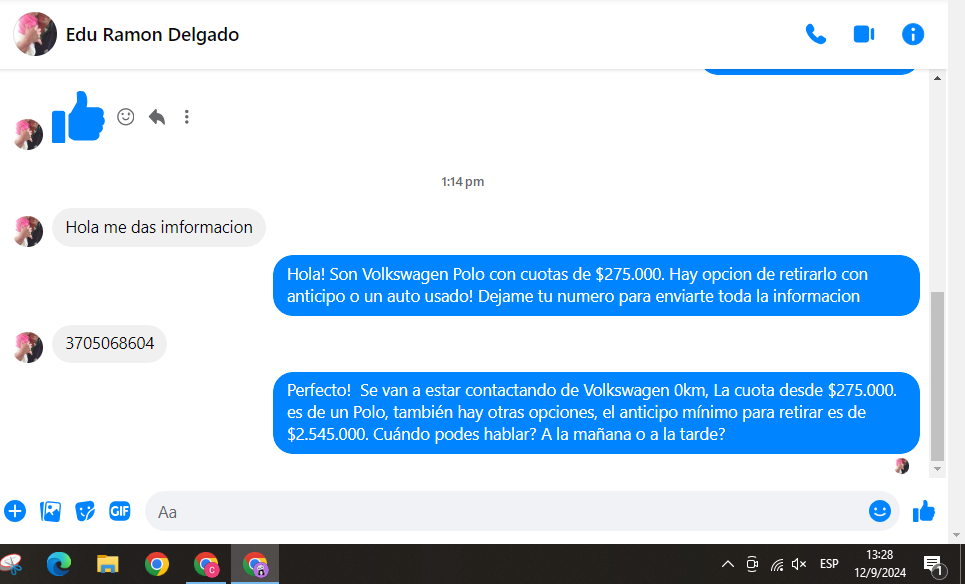The image size is (965, 584).
Task: Start a voice call with Edu Ramon Delgado
Action: pos(815,34)
